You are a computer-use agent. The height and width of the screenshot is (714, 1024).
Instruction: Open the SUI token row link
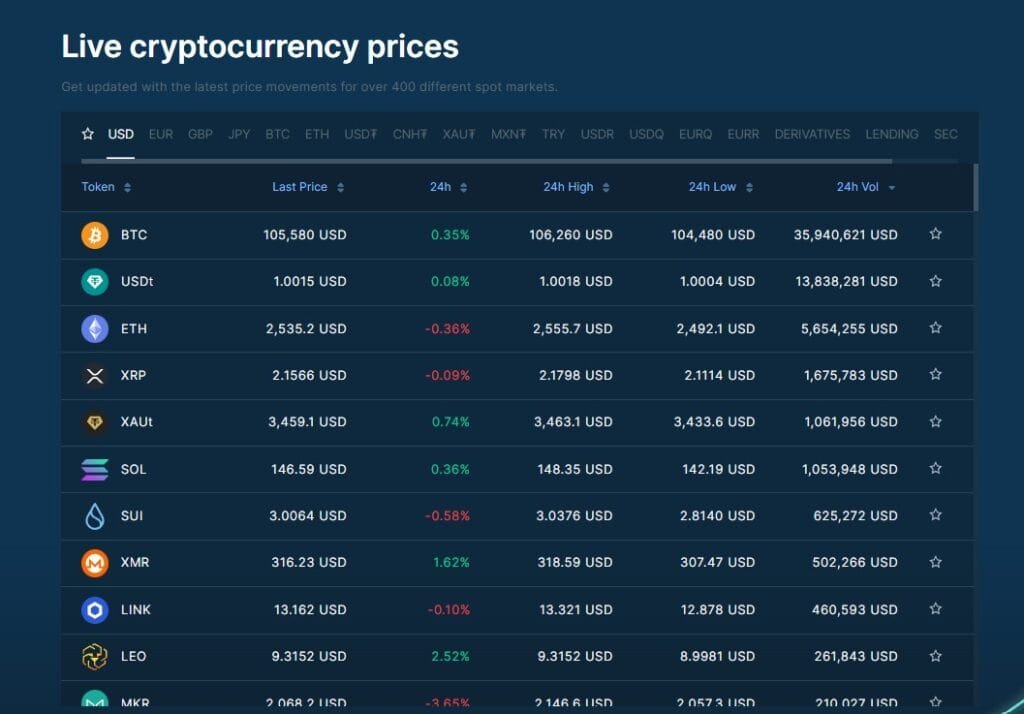pyautogui.click(x=131, y=516)
